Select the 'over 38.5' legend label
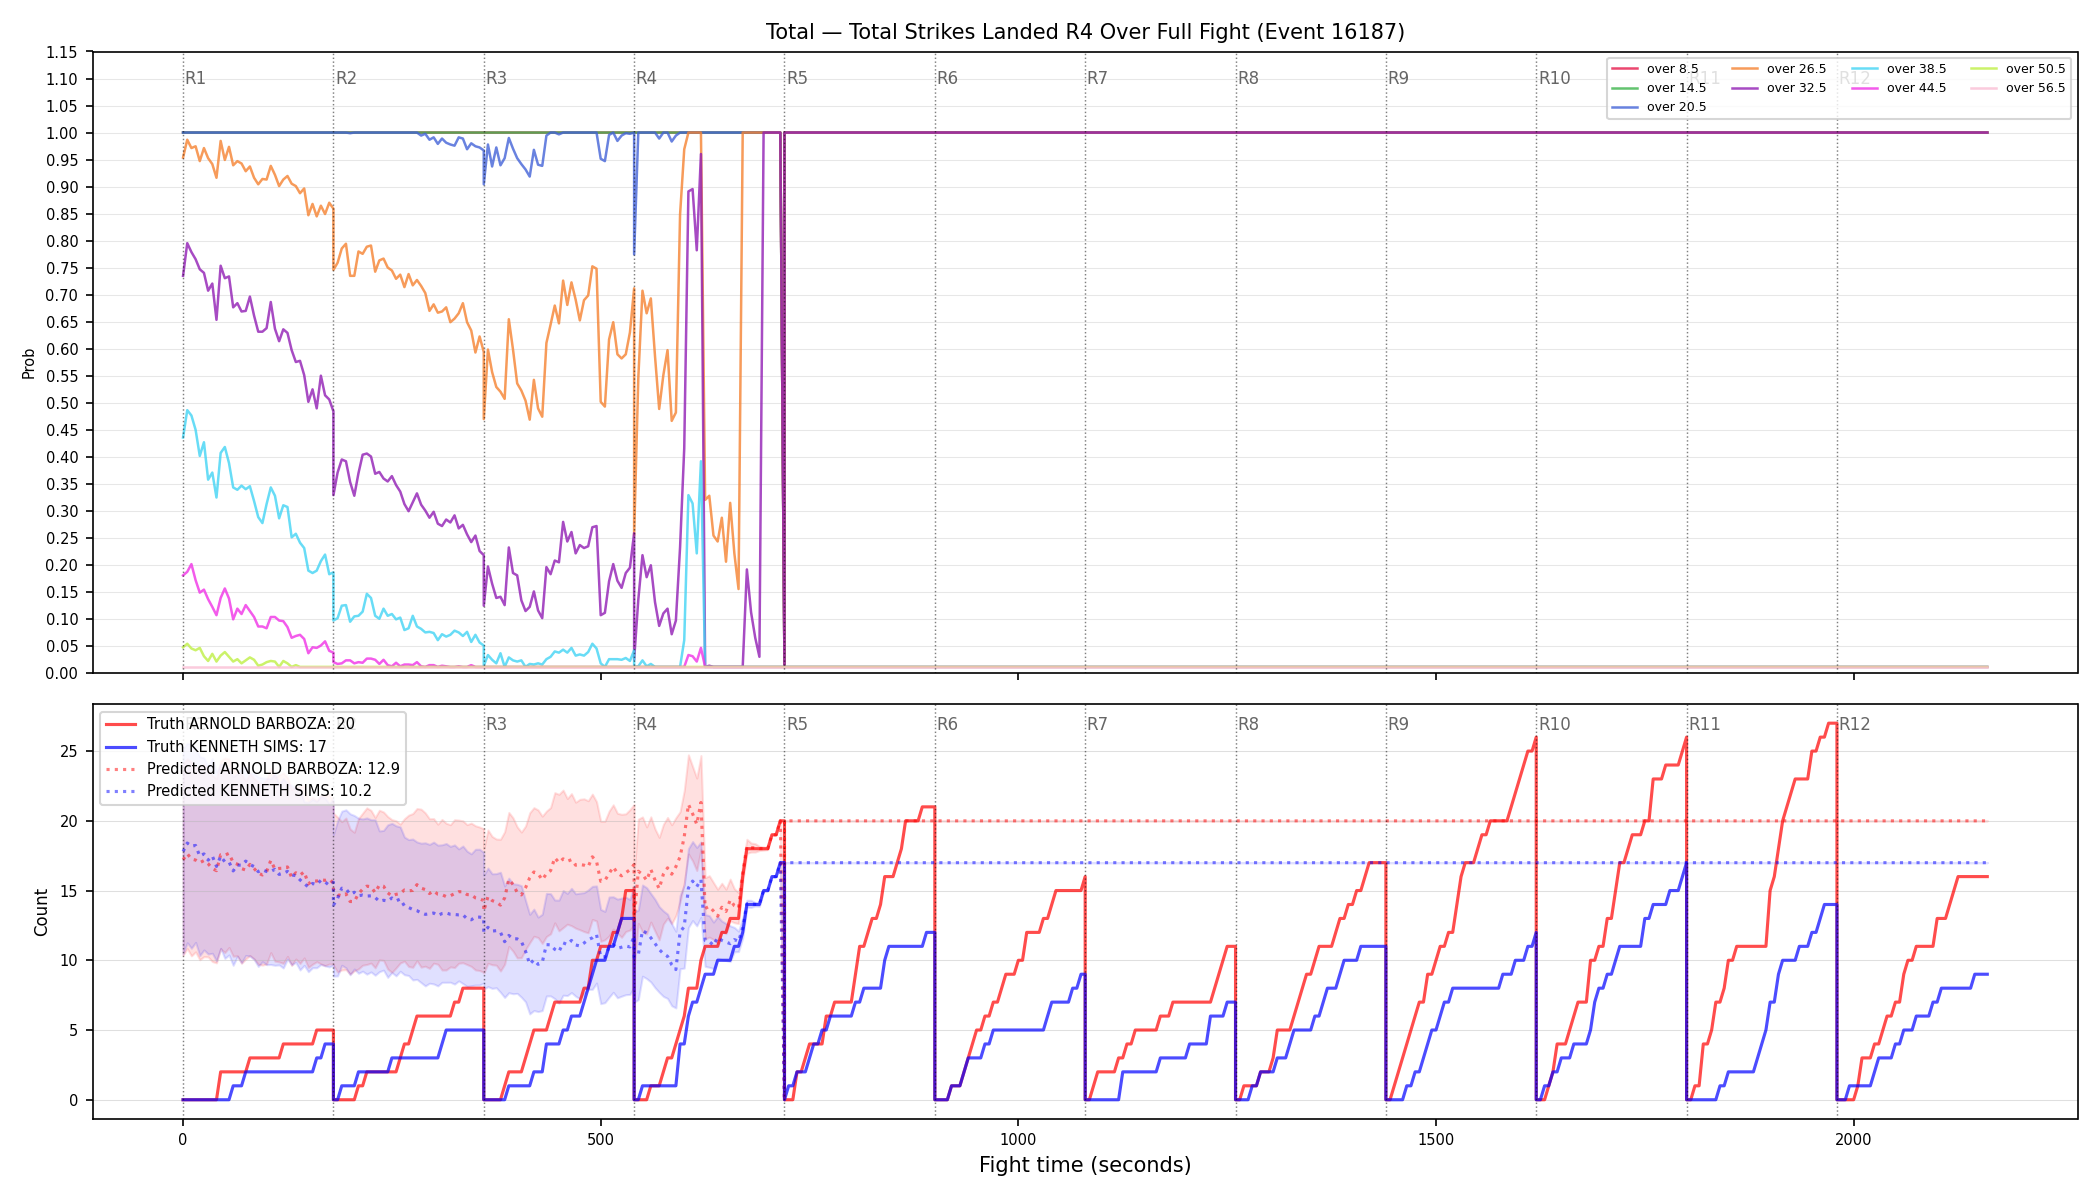The height and width of the screenshot is (1200, 2100). point(1916,69)
